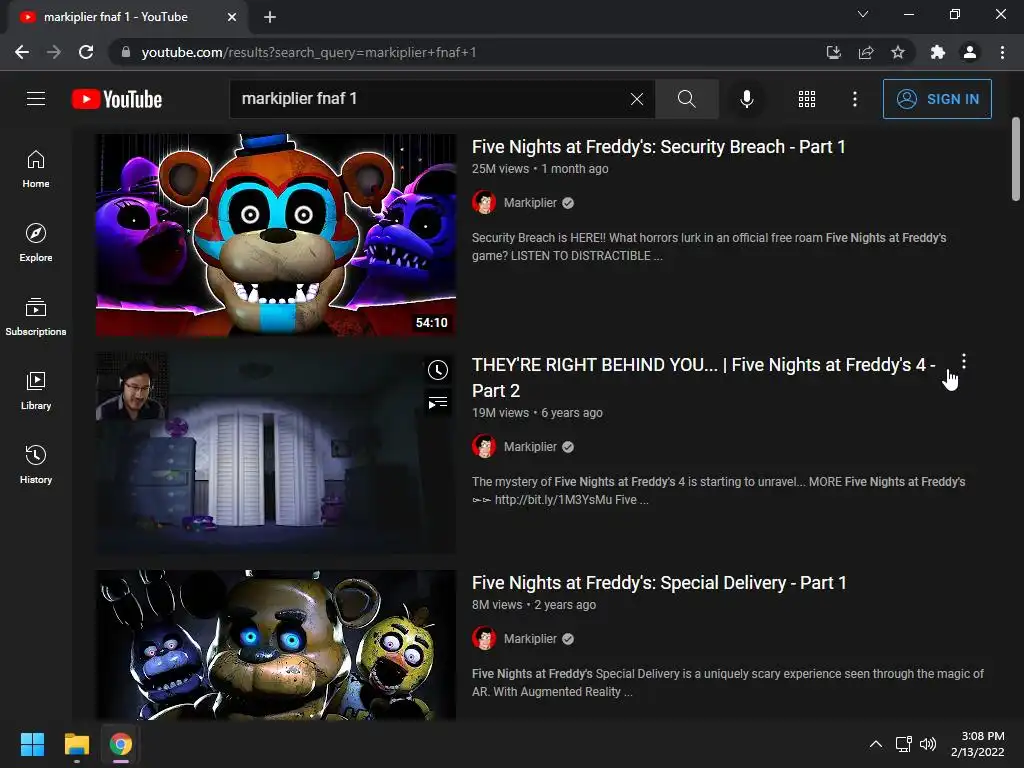The height and width of the screenshot is (768, 1024).
Task: Open network icon in system tray
Action: 903,744
